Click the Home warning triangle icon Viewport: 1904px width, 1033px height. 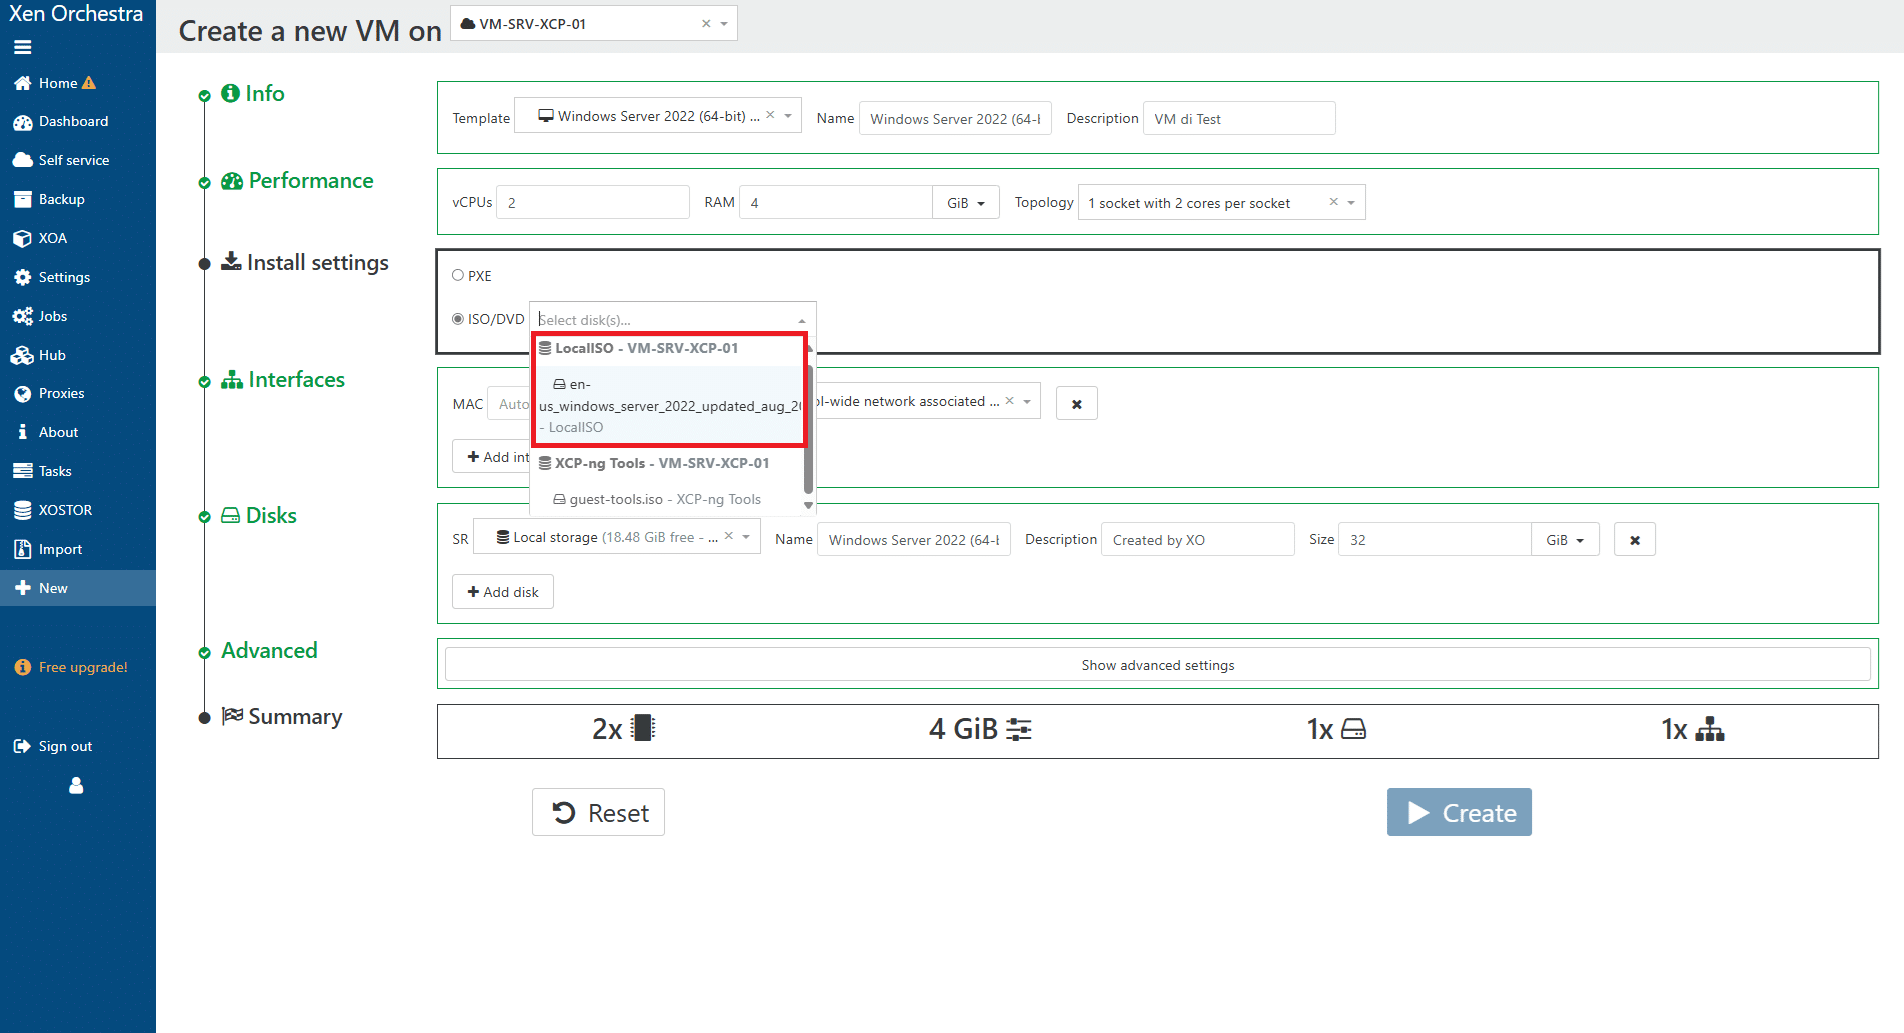pos(89,83)
